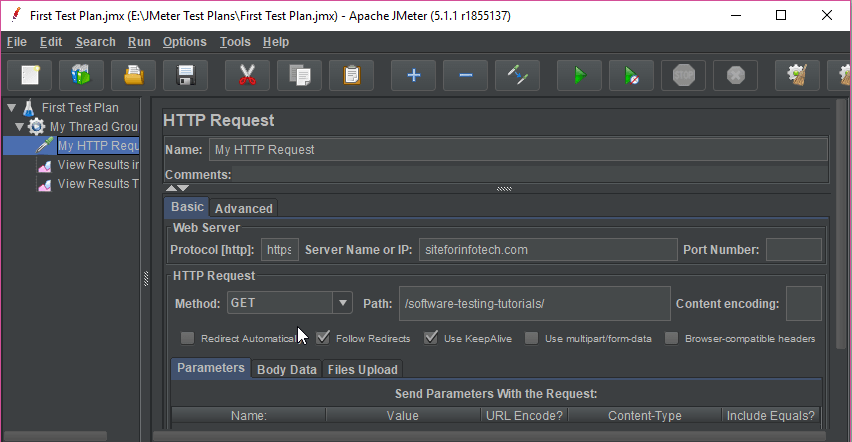Click the First Test Plan flask icon

point(29,108)
